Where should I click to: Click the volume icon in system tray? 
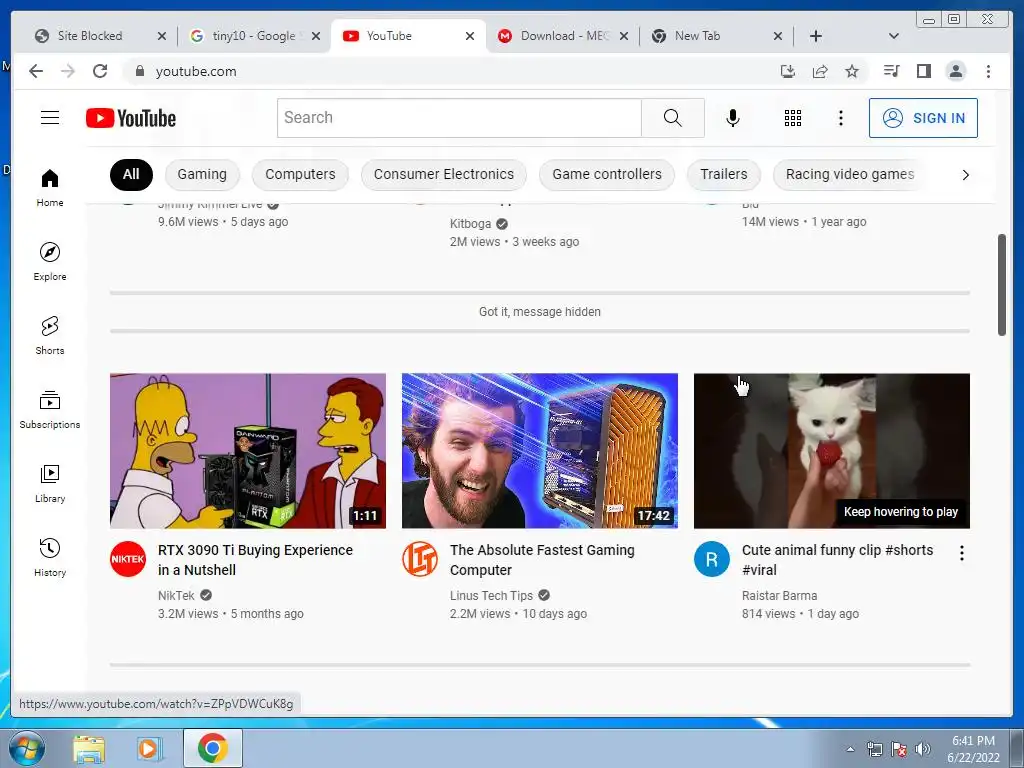click(x=923, y=749)
